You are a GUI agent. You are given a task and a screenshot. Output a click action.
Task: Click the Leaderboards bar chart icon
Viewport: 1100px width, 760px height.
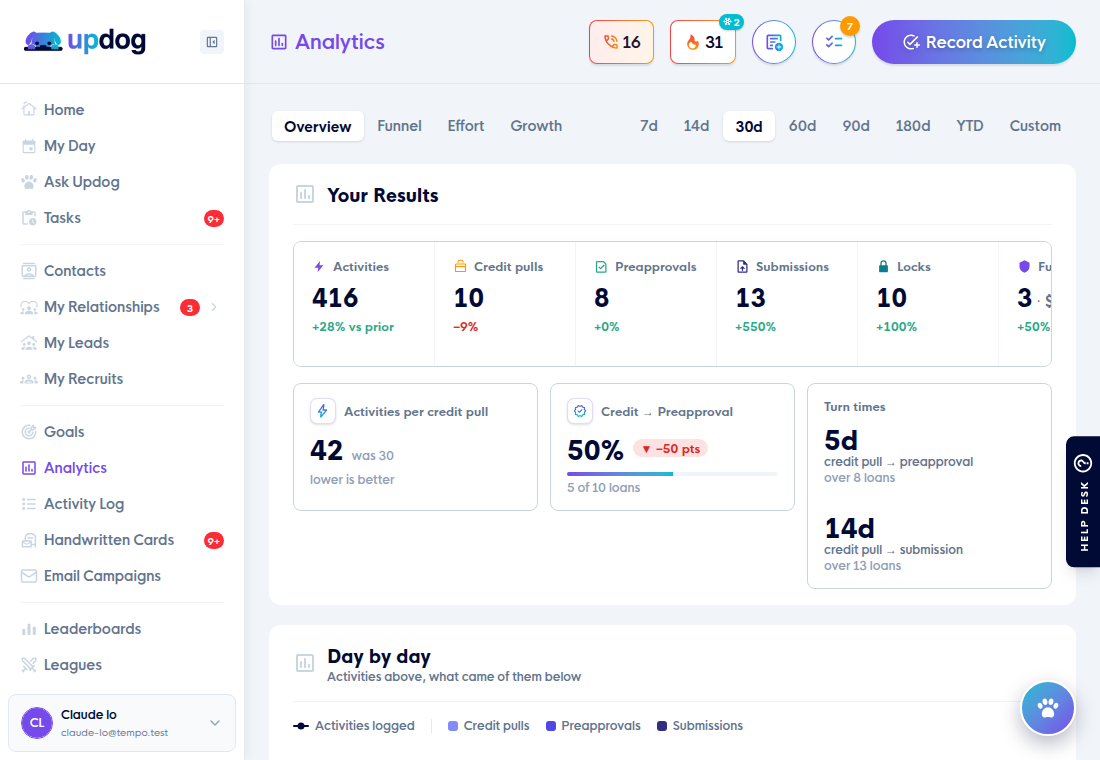[x=29, y=629]
